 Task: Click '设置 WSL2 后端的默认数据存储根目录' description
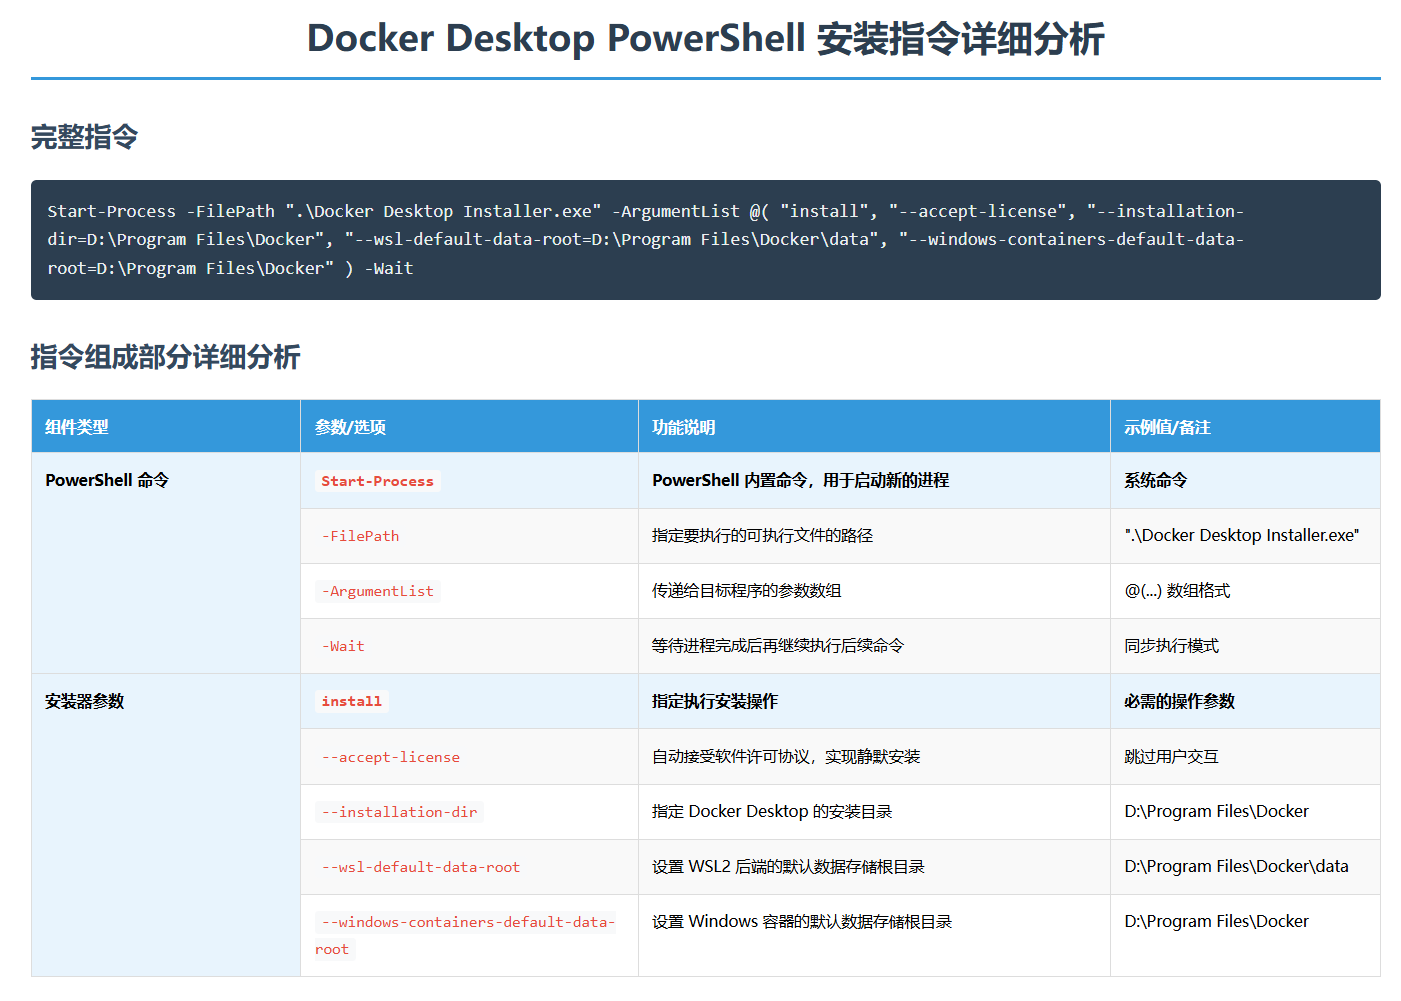click(788, 866)
